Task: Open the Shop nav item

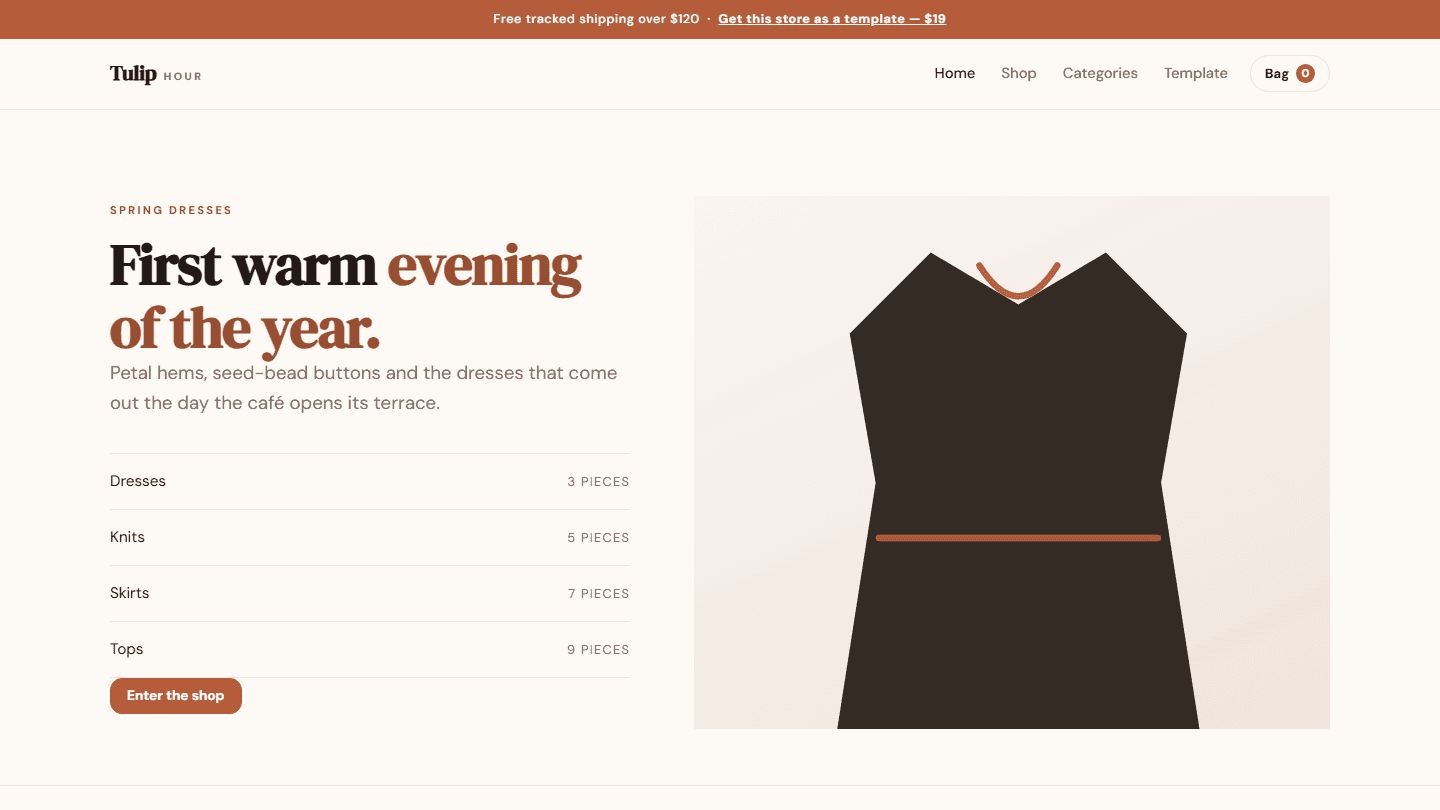Action: pyautogui.click(x=1018, y=73)
